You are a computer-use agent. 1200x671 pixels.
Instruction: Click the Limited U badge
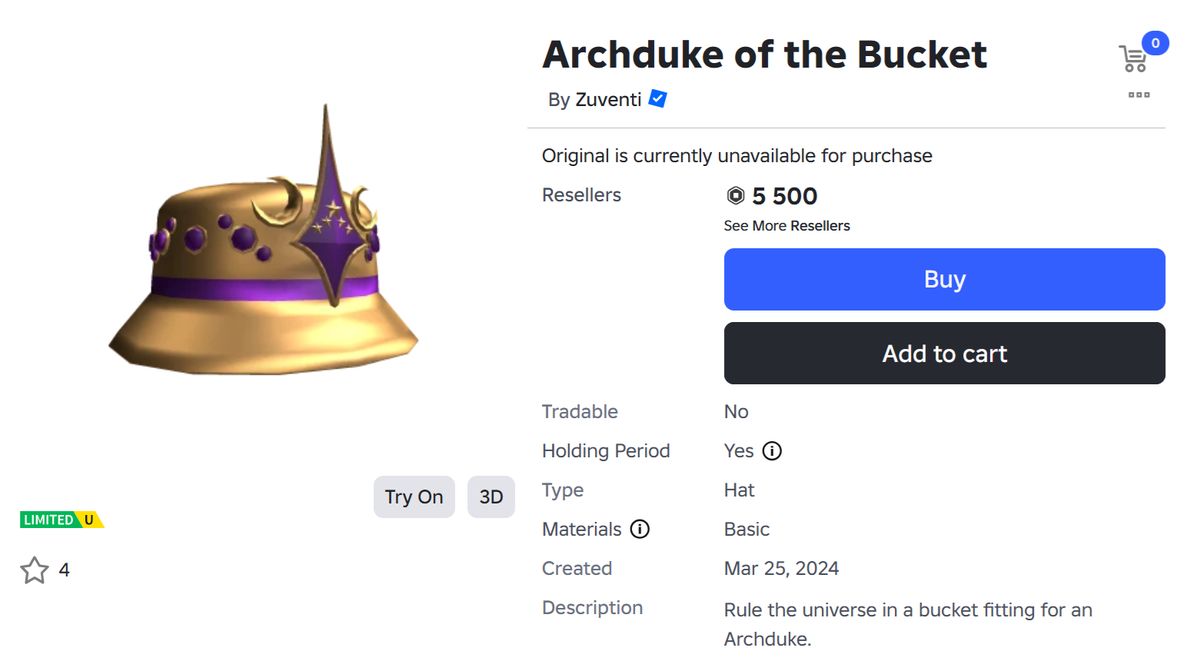tap(62, 520)
